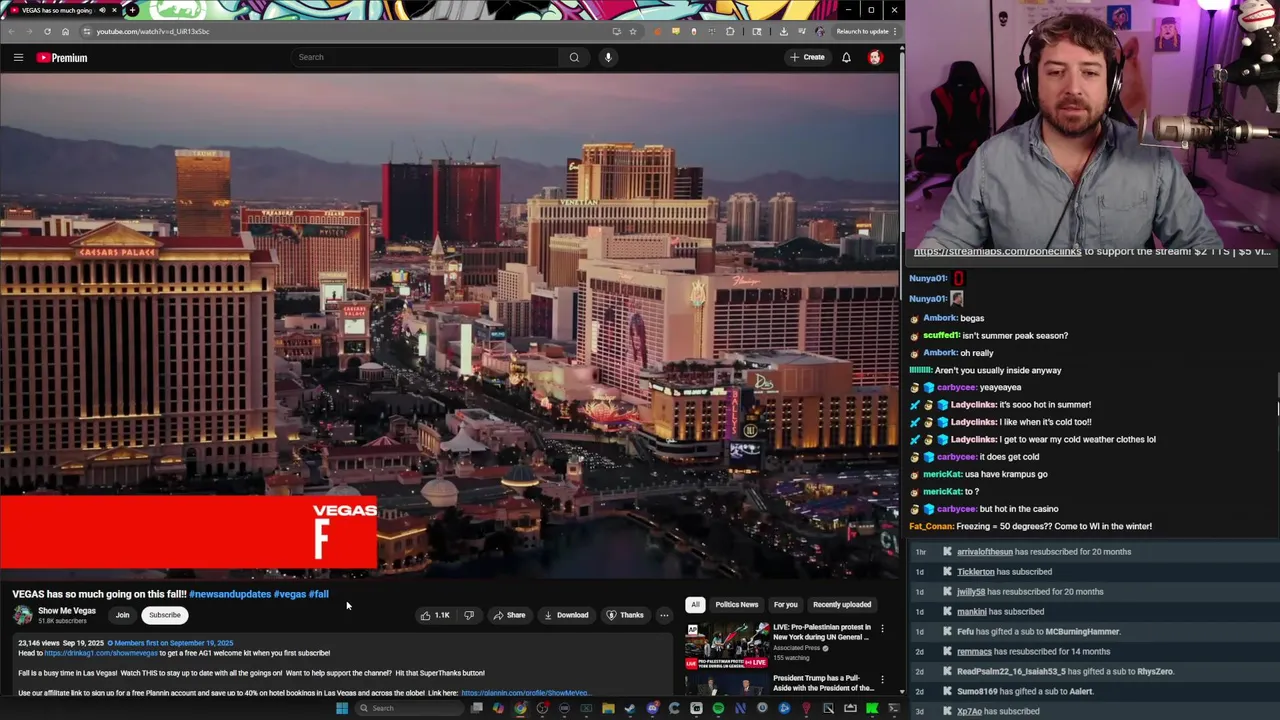Click browser back arrow

coord(12,31)
